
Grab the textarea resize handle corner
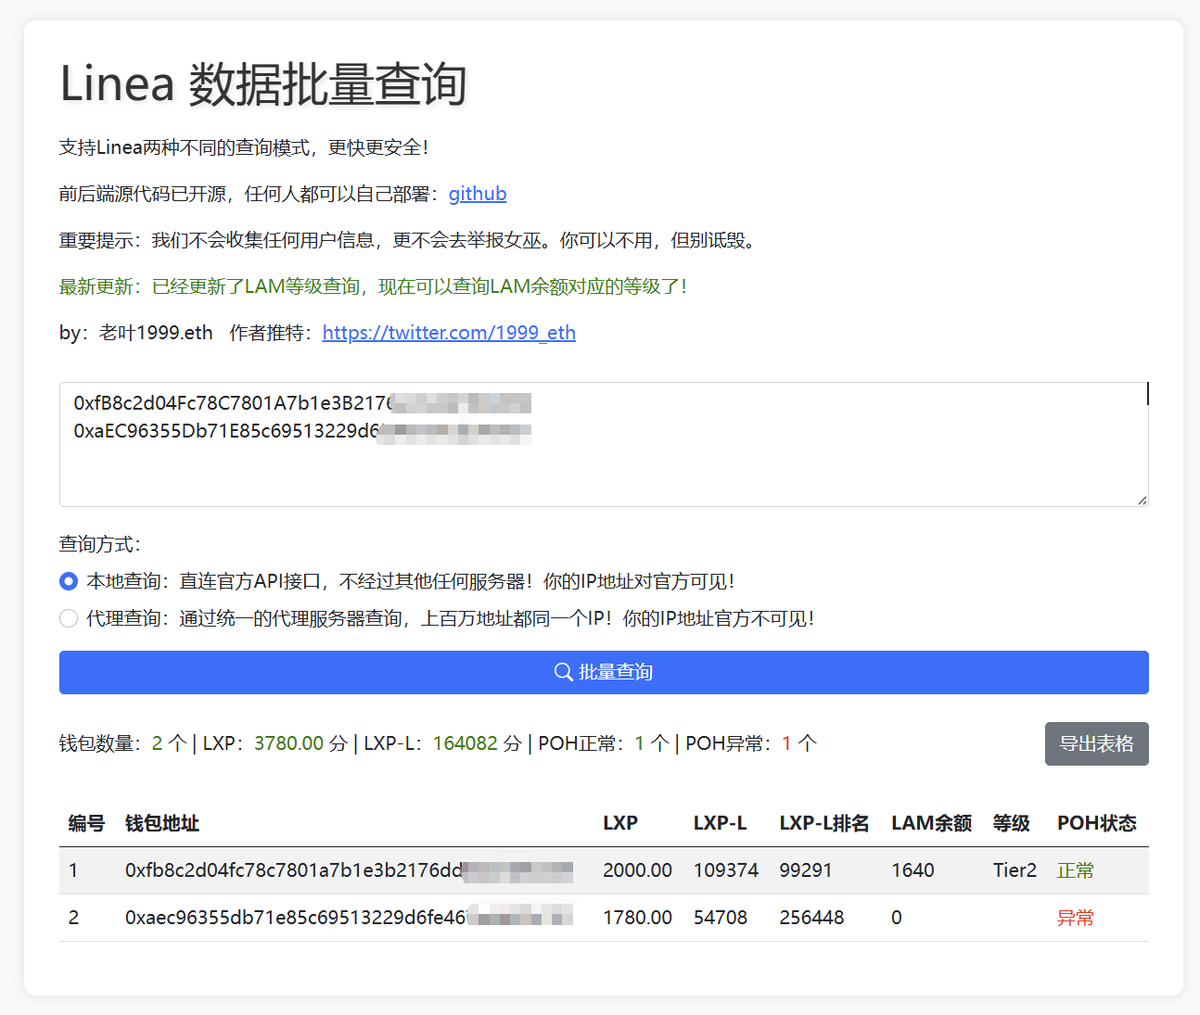click(x=1141, y=499)
